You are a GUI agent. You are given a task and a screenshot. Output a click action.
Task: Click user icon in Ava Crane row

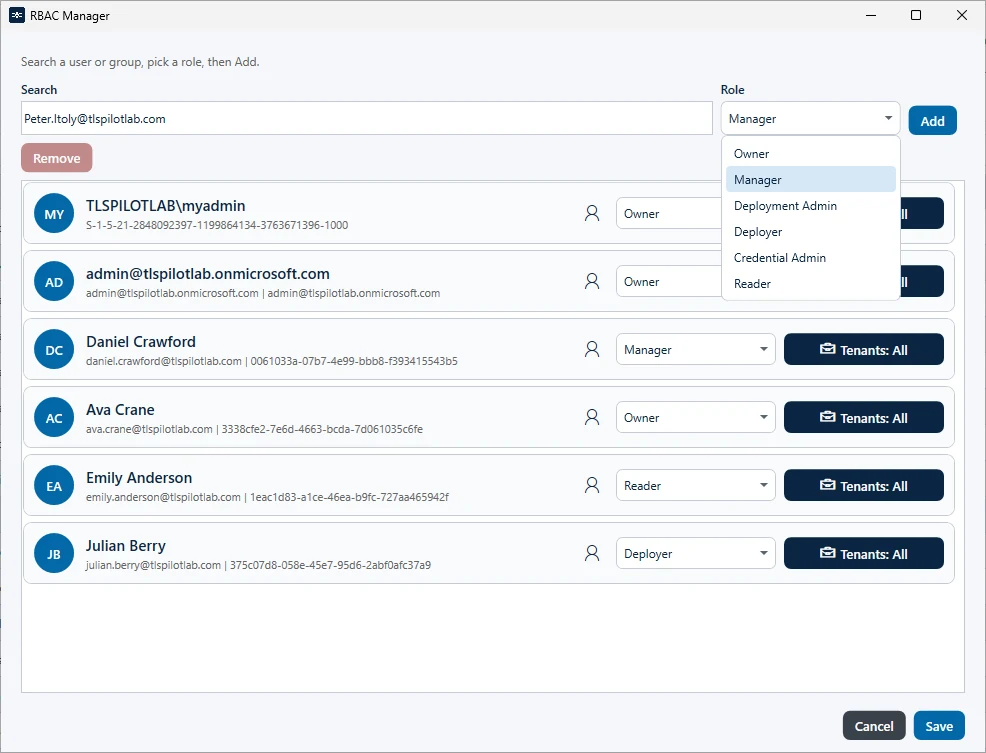pyautogui.click(x=592, y=417)
